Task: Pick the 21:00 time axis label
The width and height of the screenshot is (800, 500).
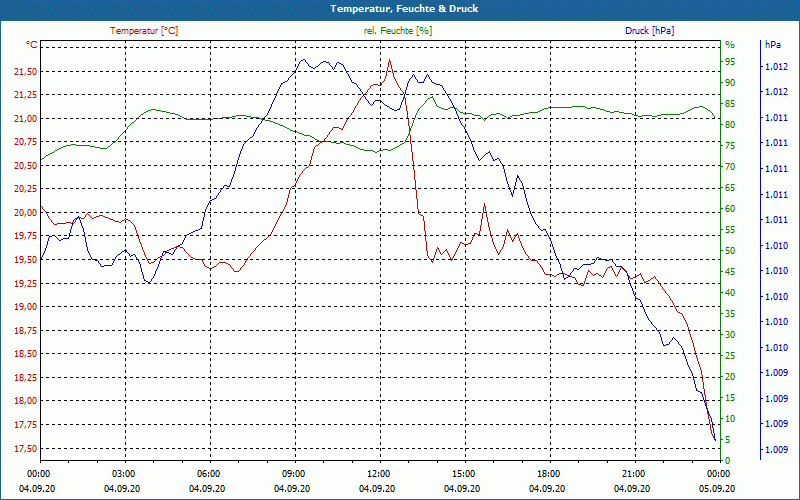Action: (633, 473)
